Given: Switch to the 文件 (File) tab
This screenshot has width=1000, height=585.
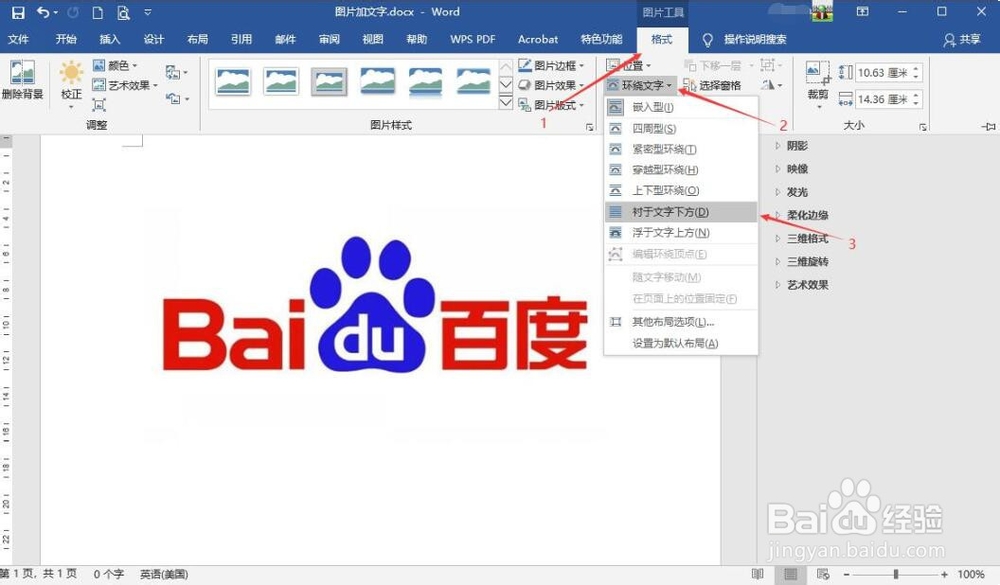Looking at the screenshot, I should coord(18,39).
